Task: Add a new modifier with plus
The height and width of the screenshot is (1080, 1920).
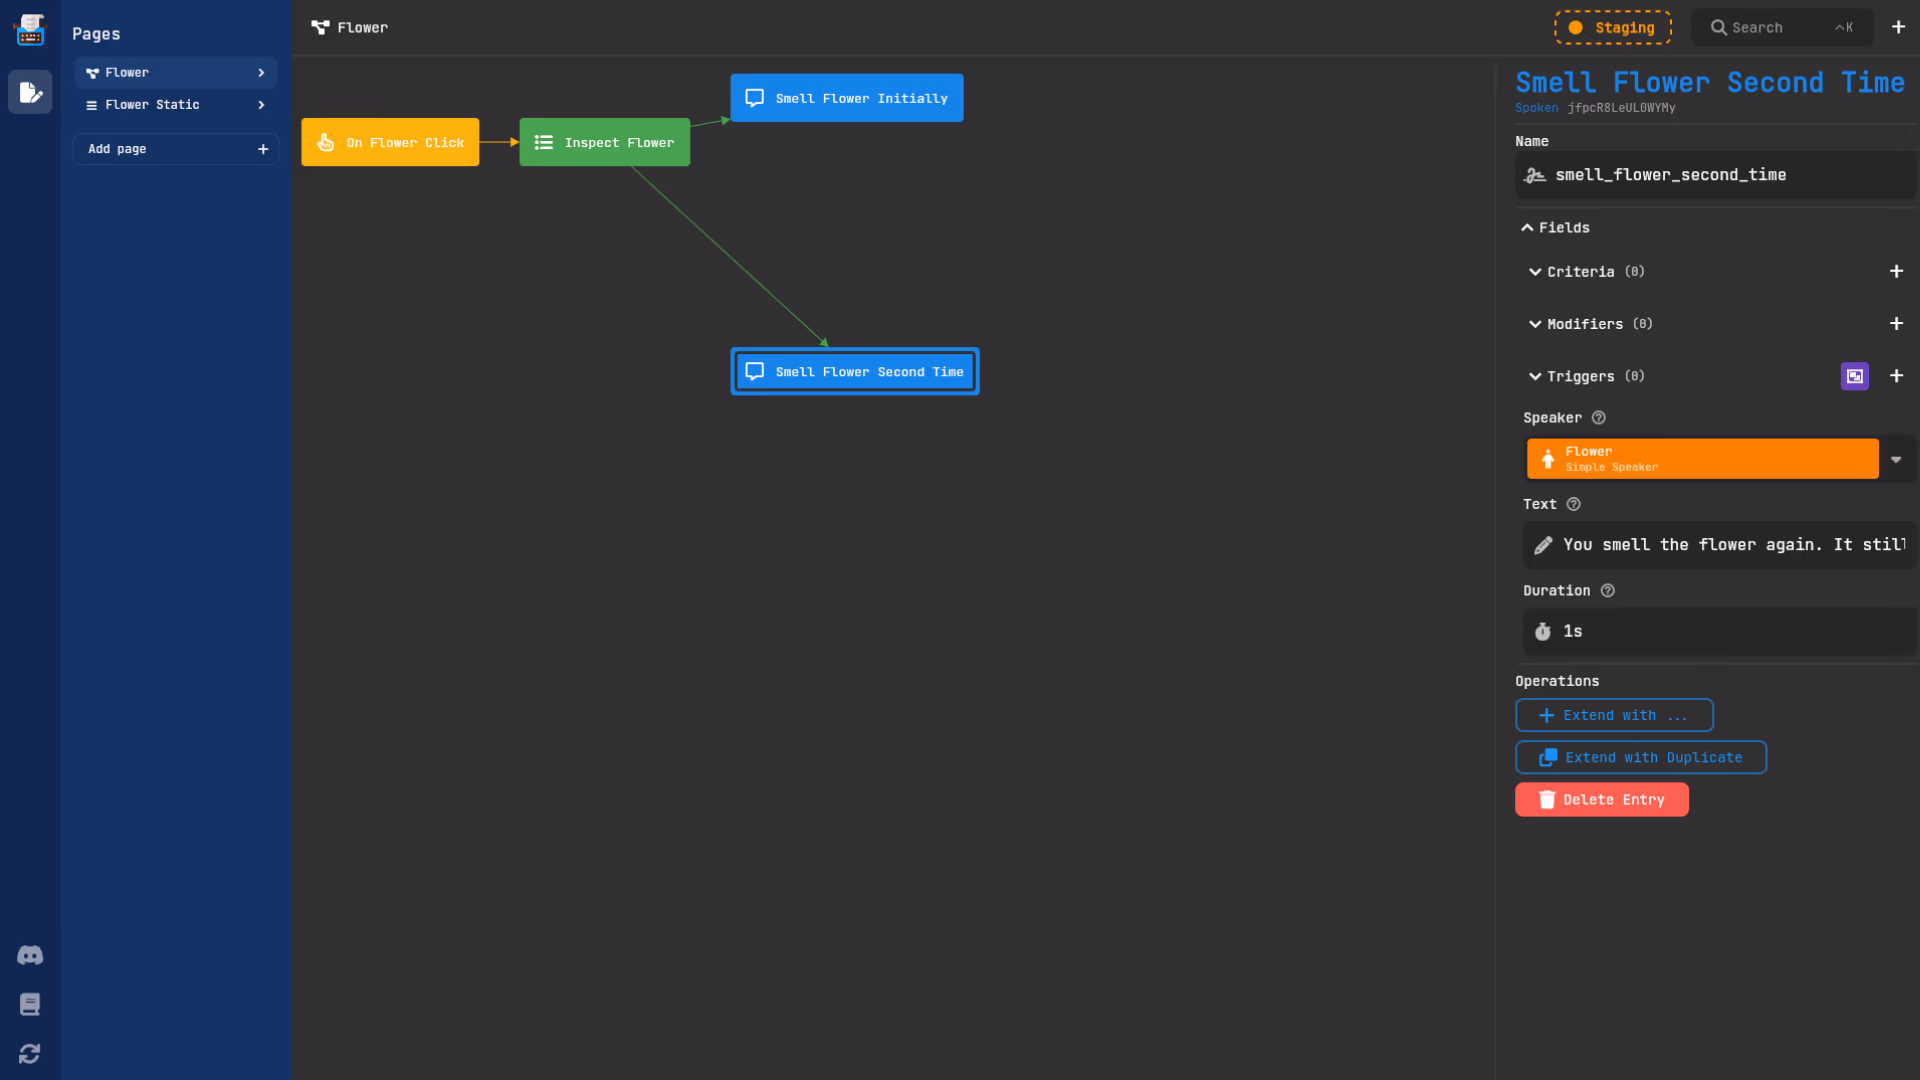Action: pos(1896,324)
